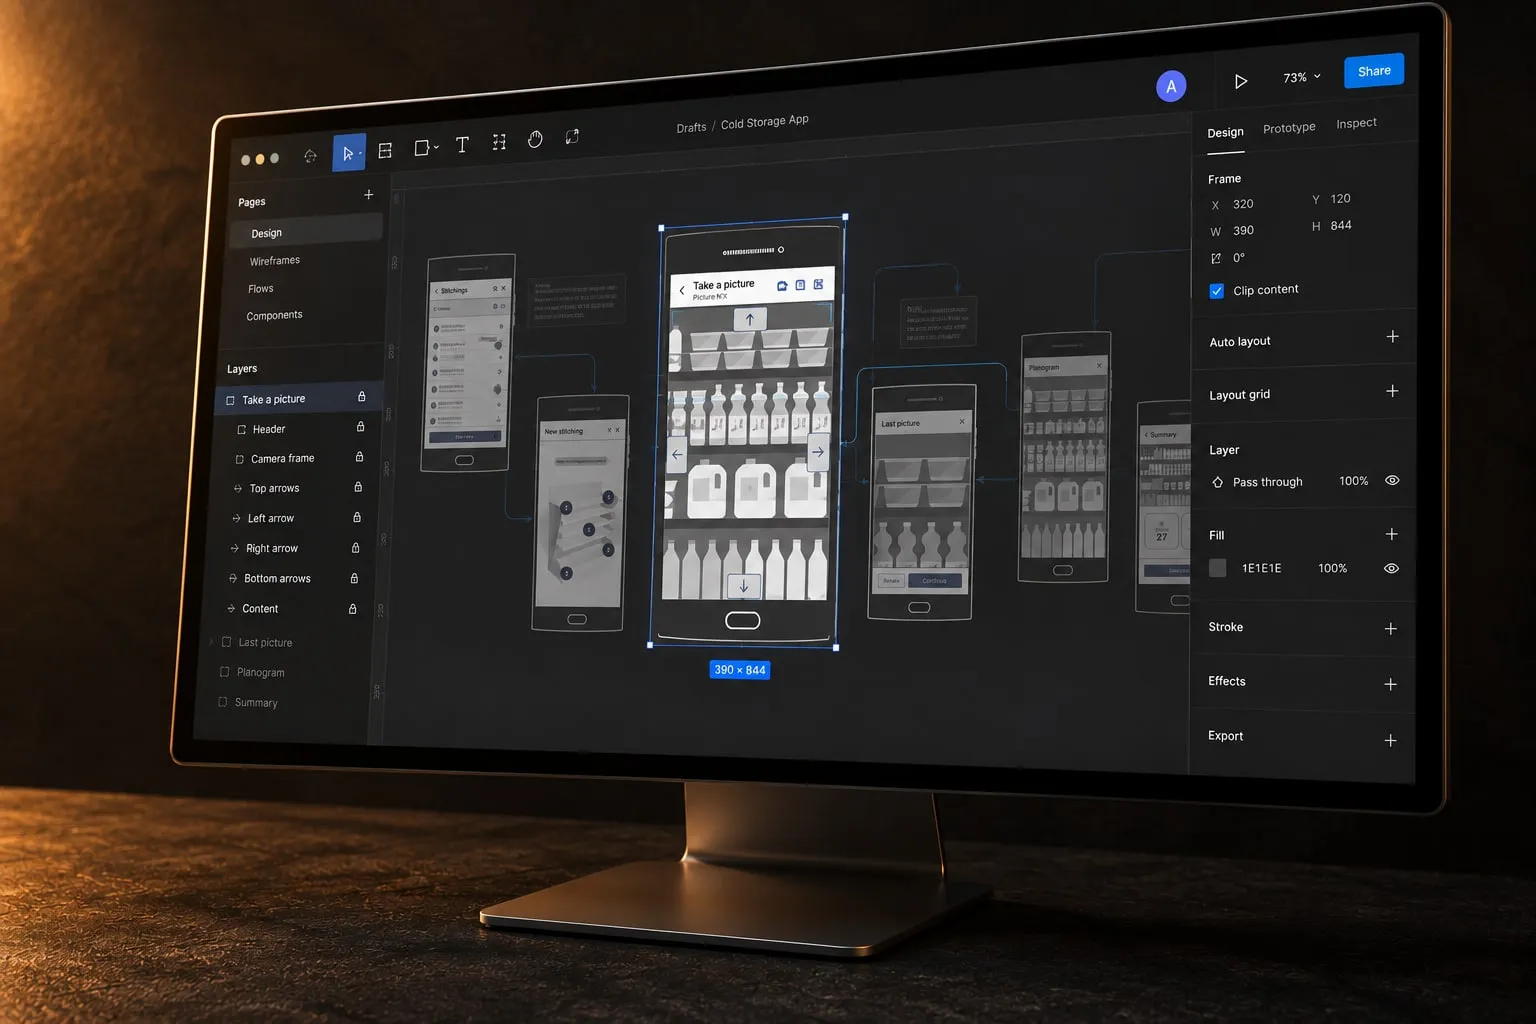This screenshot has width=1536, height=1024.
Task: Toggle the lock on the Camera frame layer
Action: tap(359, 457)
